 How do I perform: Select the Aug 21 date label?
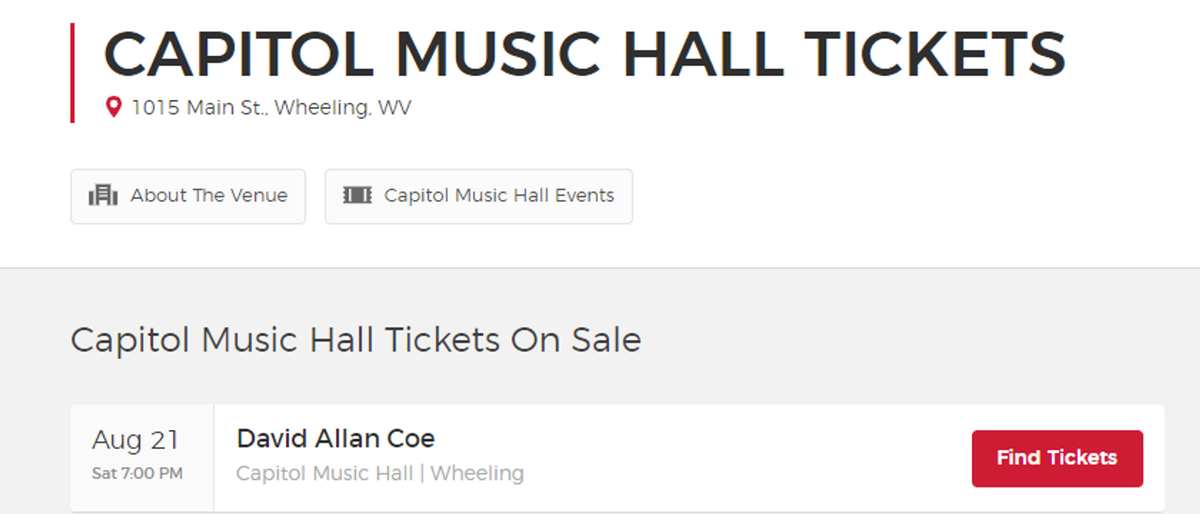click(x=135, y=439)
